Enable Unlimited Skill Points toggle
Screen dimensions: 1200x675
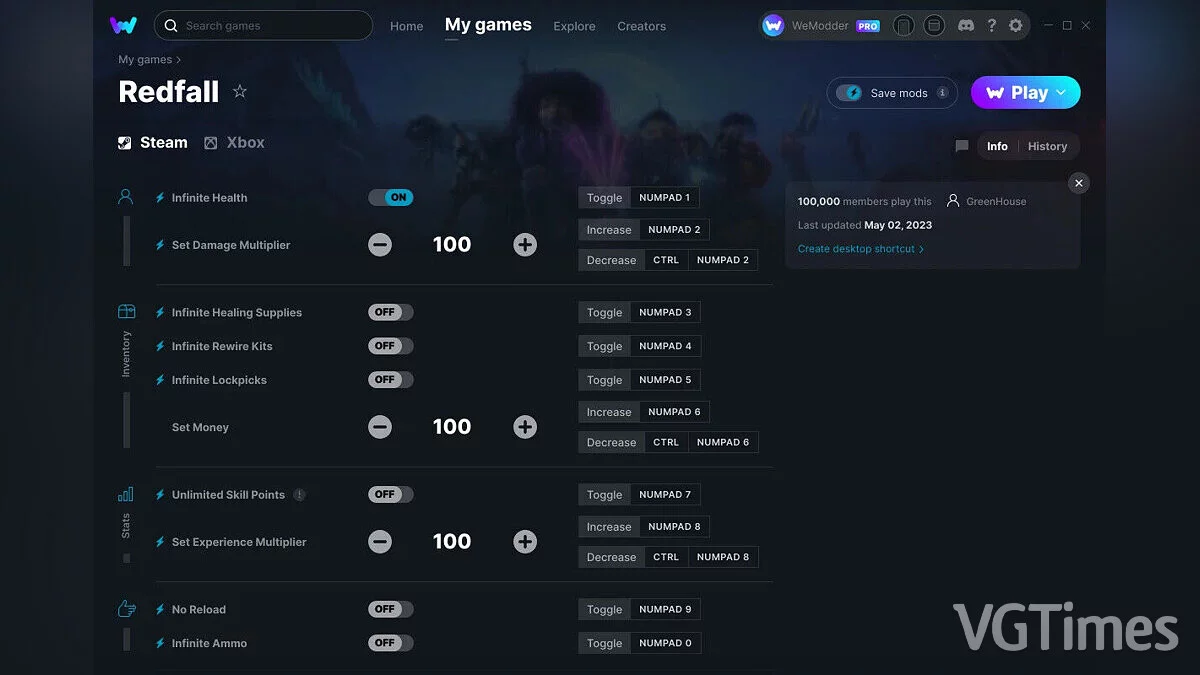(x=391, y=494)
